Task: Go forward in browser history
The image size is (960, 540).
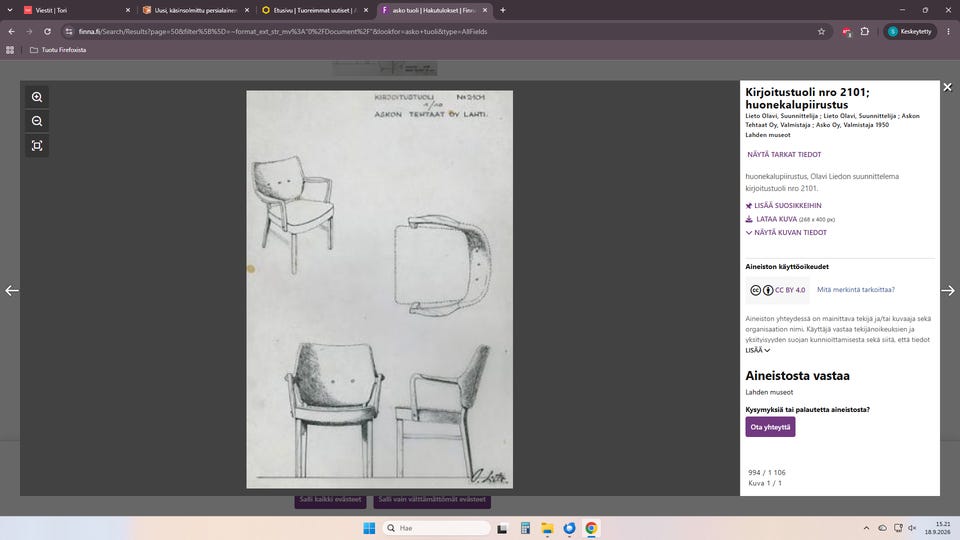Action: point(29,31)
